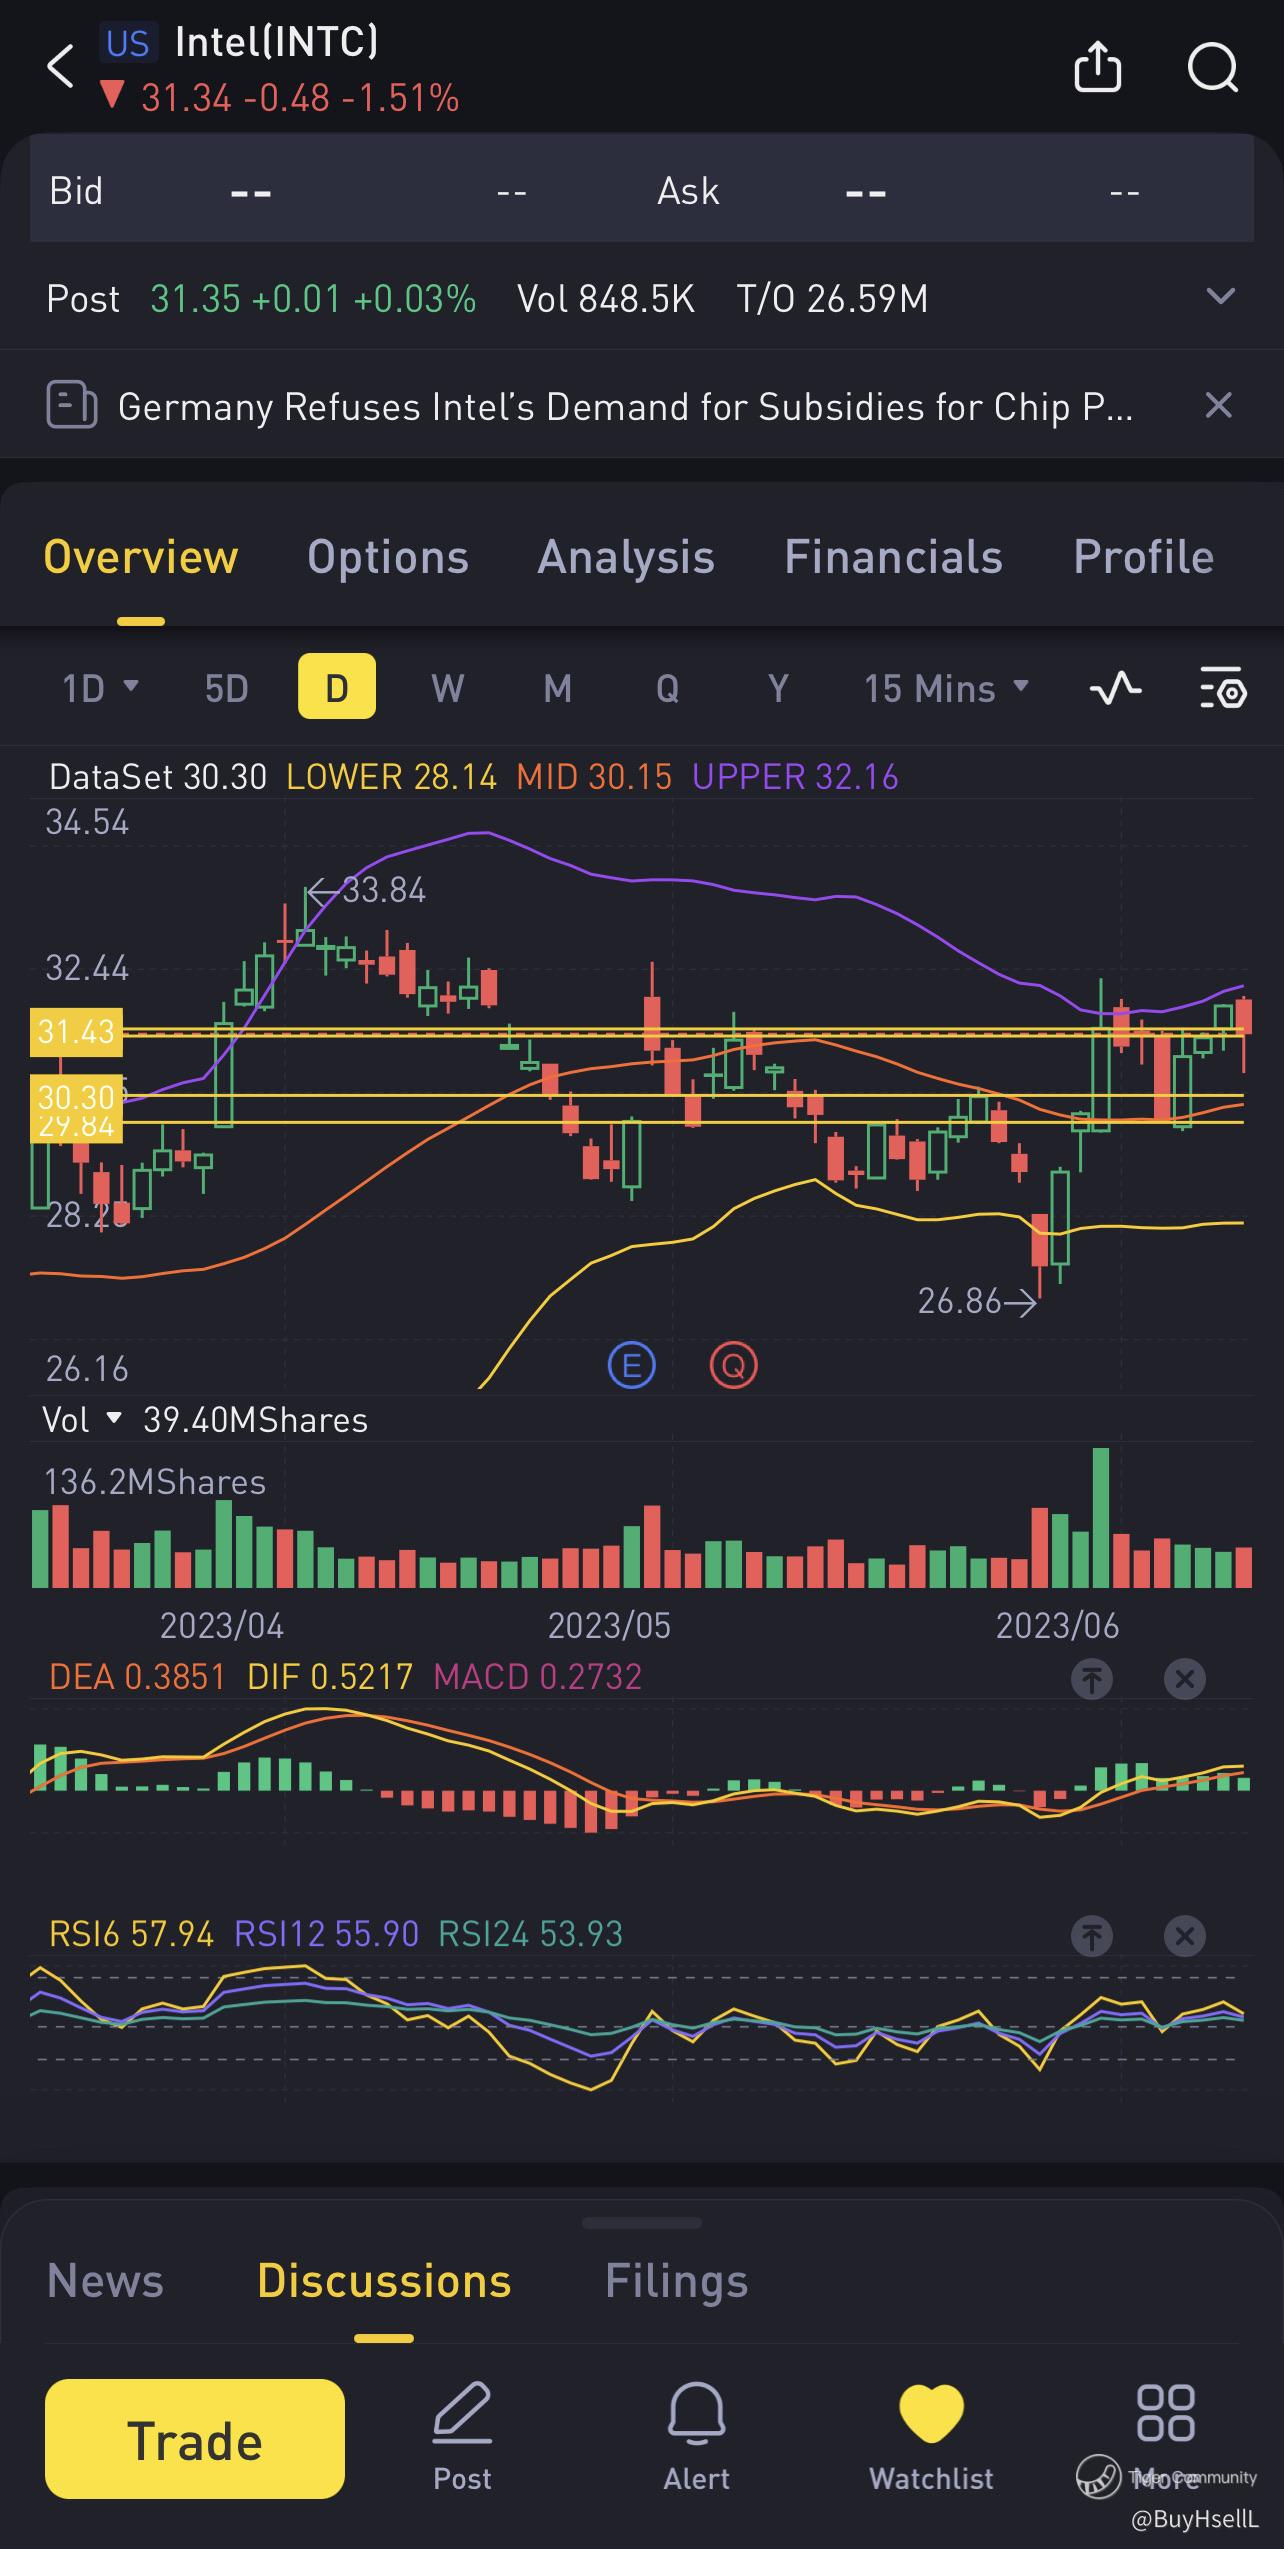Image resolution: width=1284 pixels, height=2549 pixels.
Task: Dismiss the Germany subsidies news banner
Action: coord(1218,405)
